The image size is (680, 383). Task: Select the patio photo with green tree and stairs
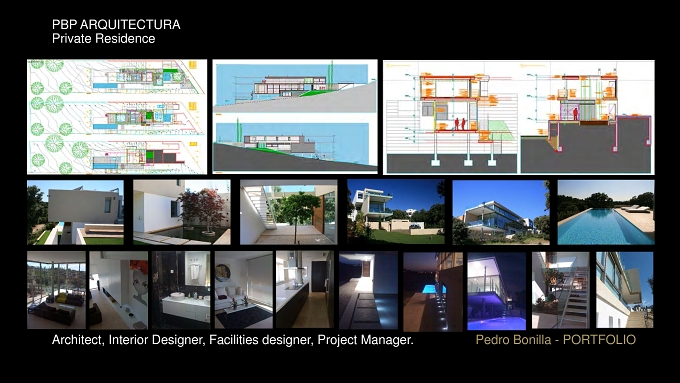(x=288, y=213)
